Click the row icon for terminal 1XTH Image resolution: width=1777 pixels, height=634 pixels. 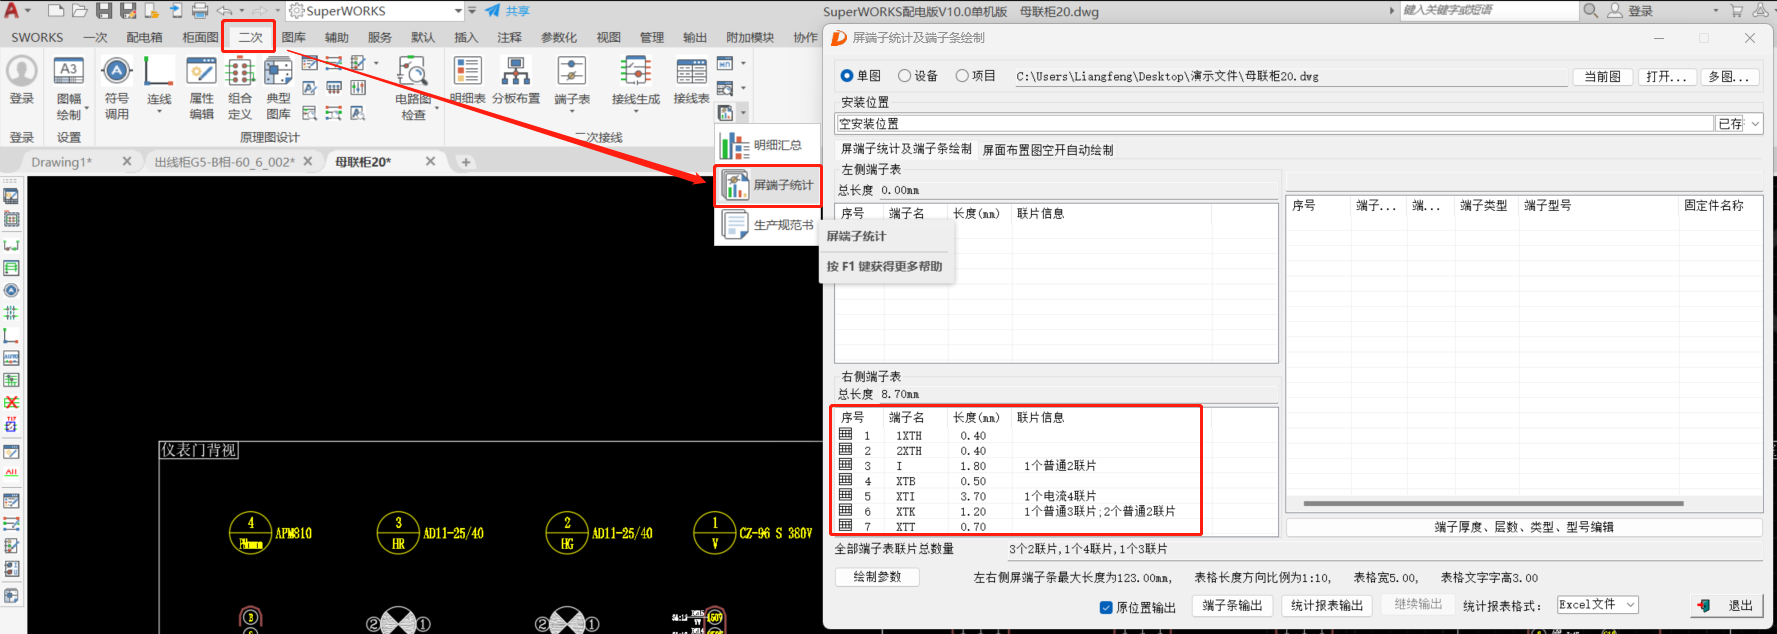tap(846, 435)
